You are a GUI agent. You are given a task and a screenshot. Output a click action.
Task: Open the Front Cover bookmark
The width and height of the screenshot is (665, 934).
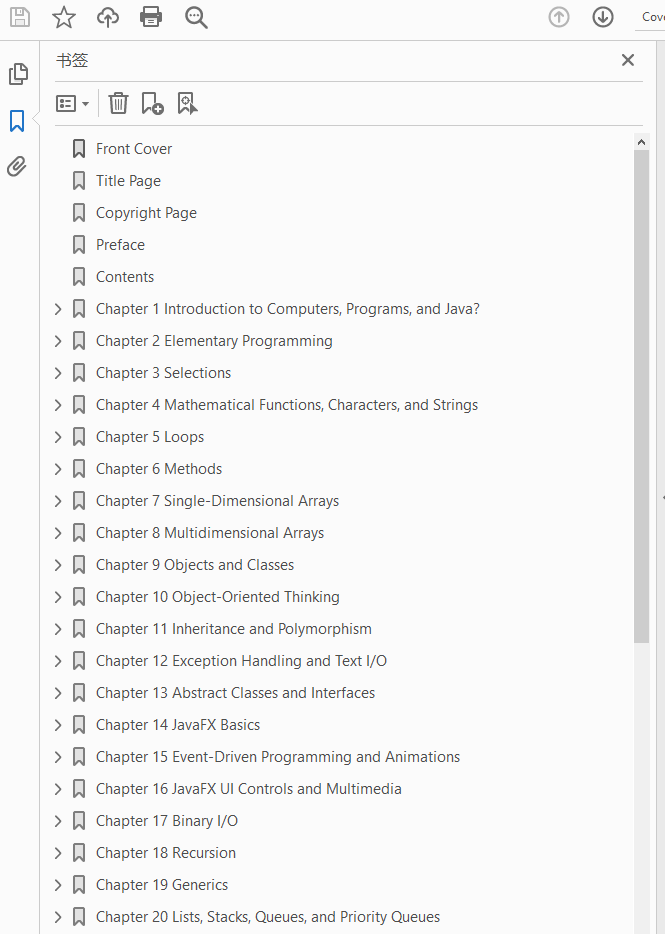click(134, 149)
